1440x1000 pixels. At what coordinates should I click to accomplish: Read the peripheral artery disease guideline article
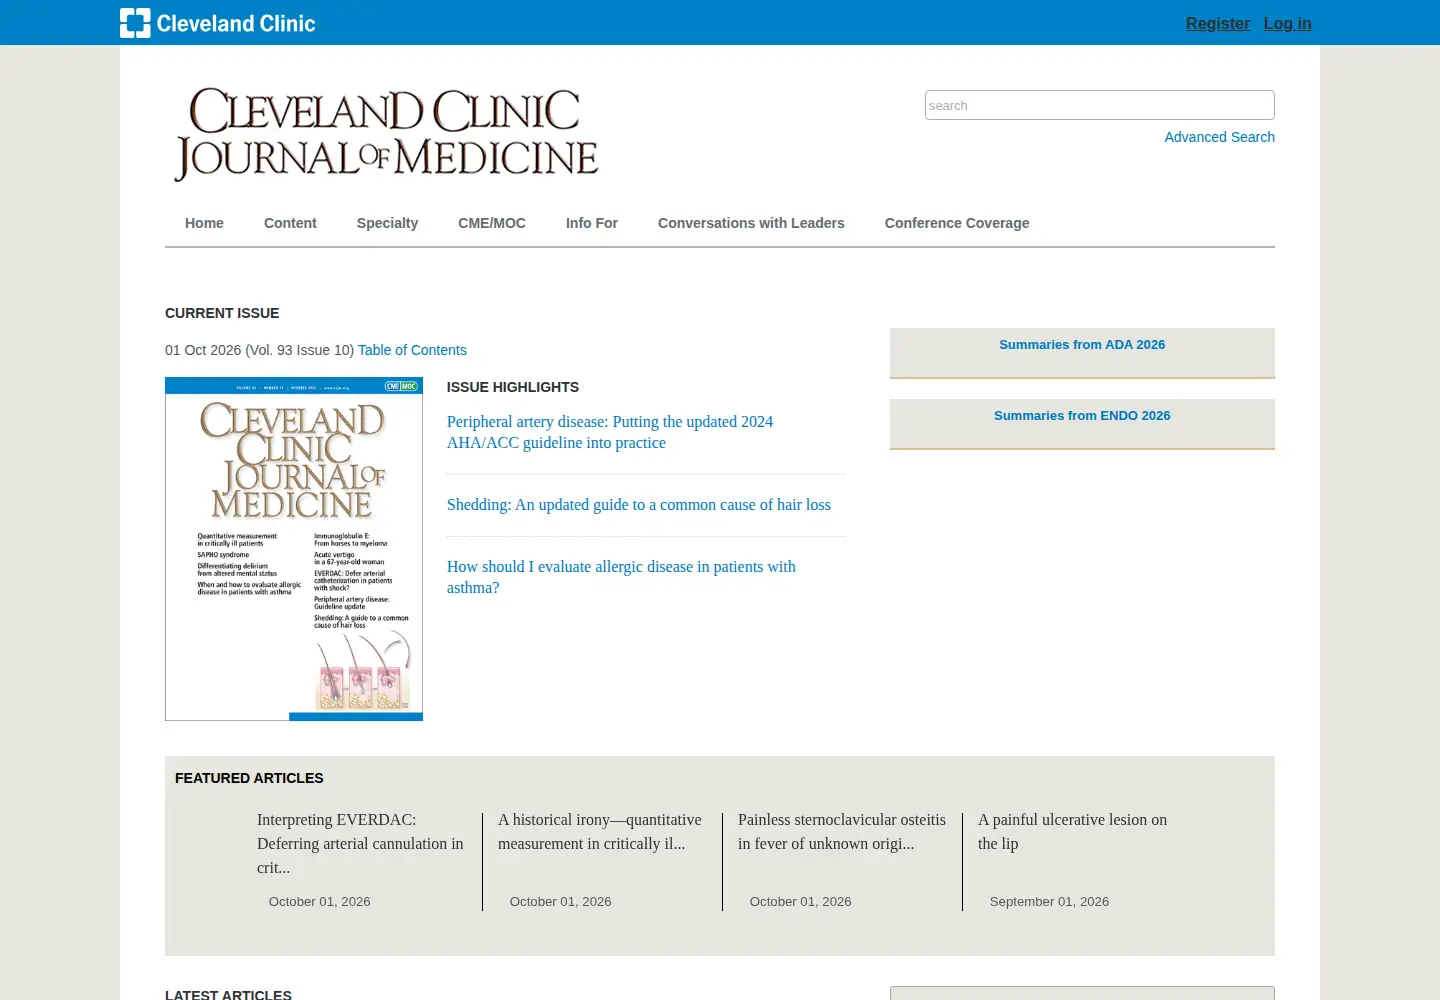[x=610, y=432]
